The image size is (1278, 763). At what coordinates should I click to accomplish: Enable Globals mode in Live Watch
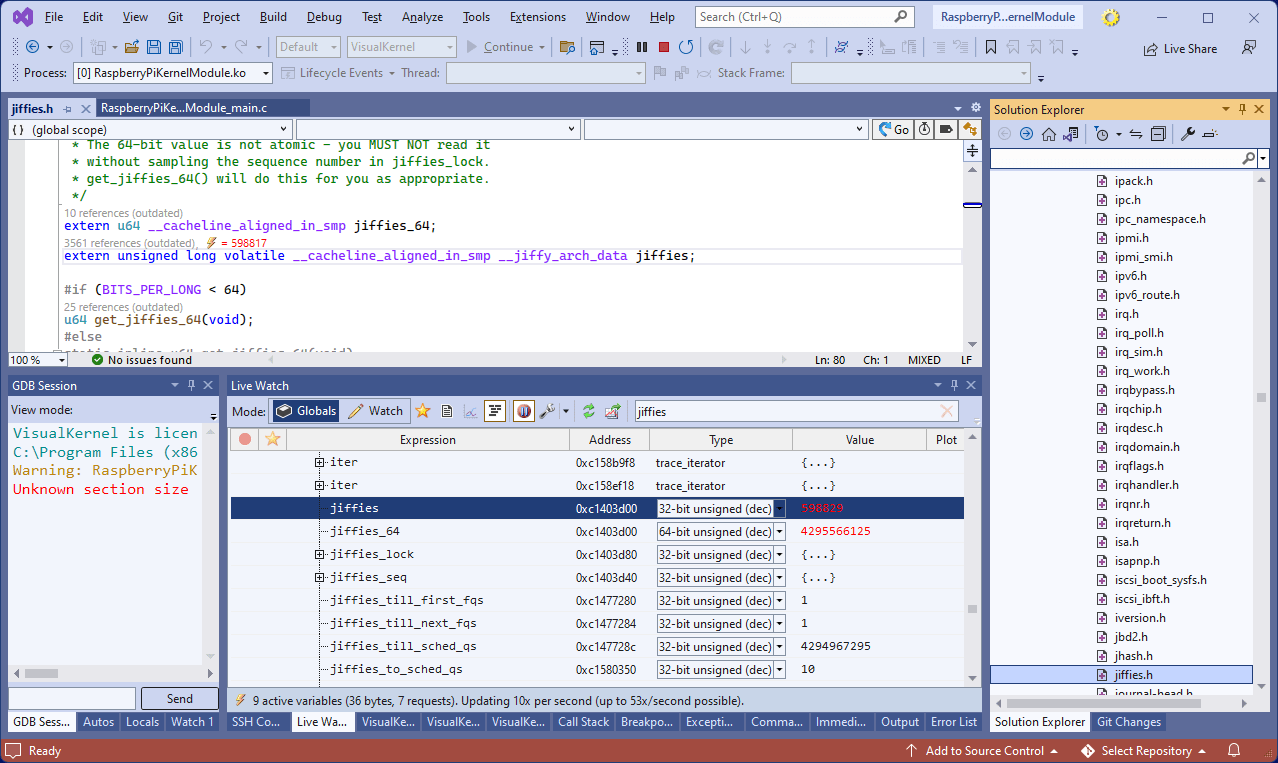coord(305,410)
